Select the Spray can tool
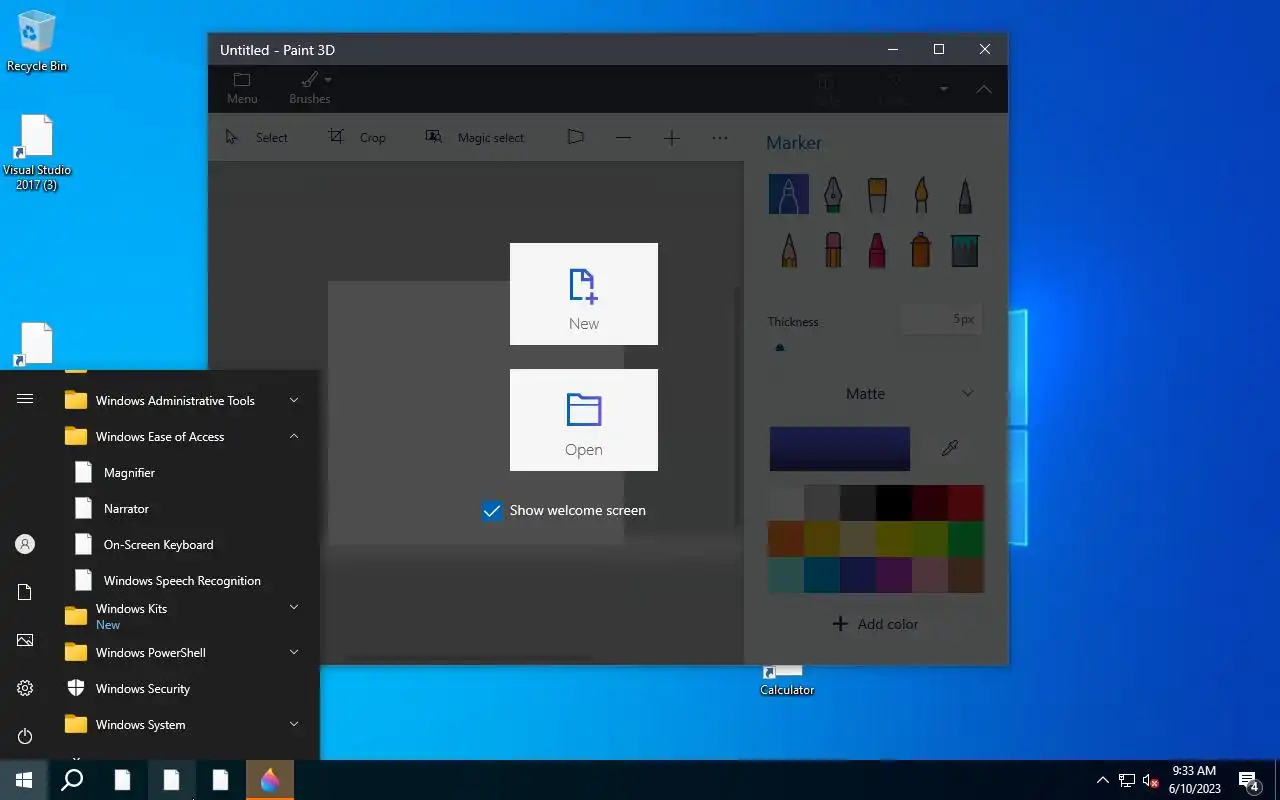 click(x=921, y=250)
